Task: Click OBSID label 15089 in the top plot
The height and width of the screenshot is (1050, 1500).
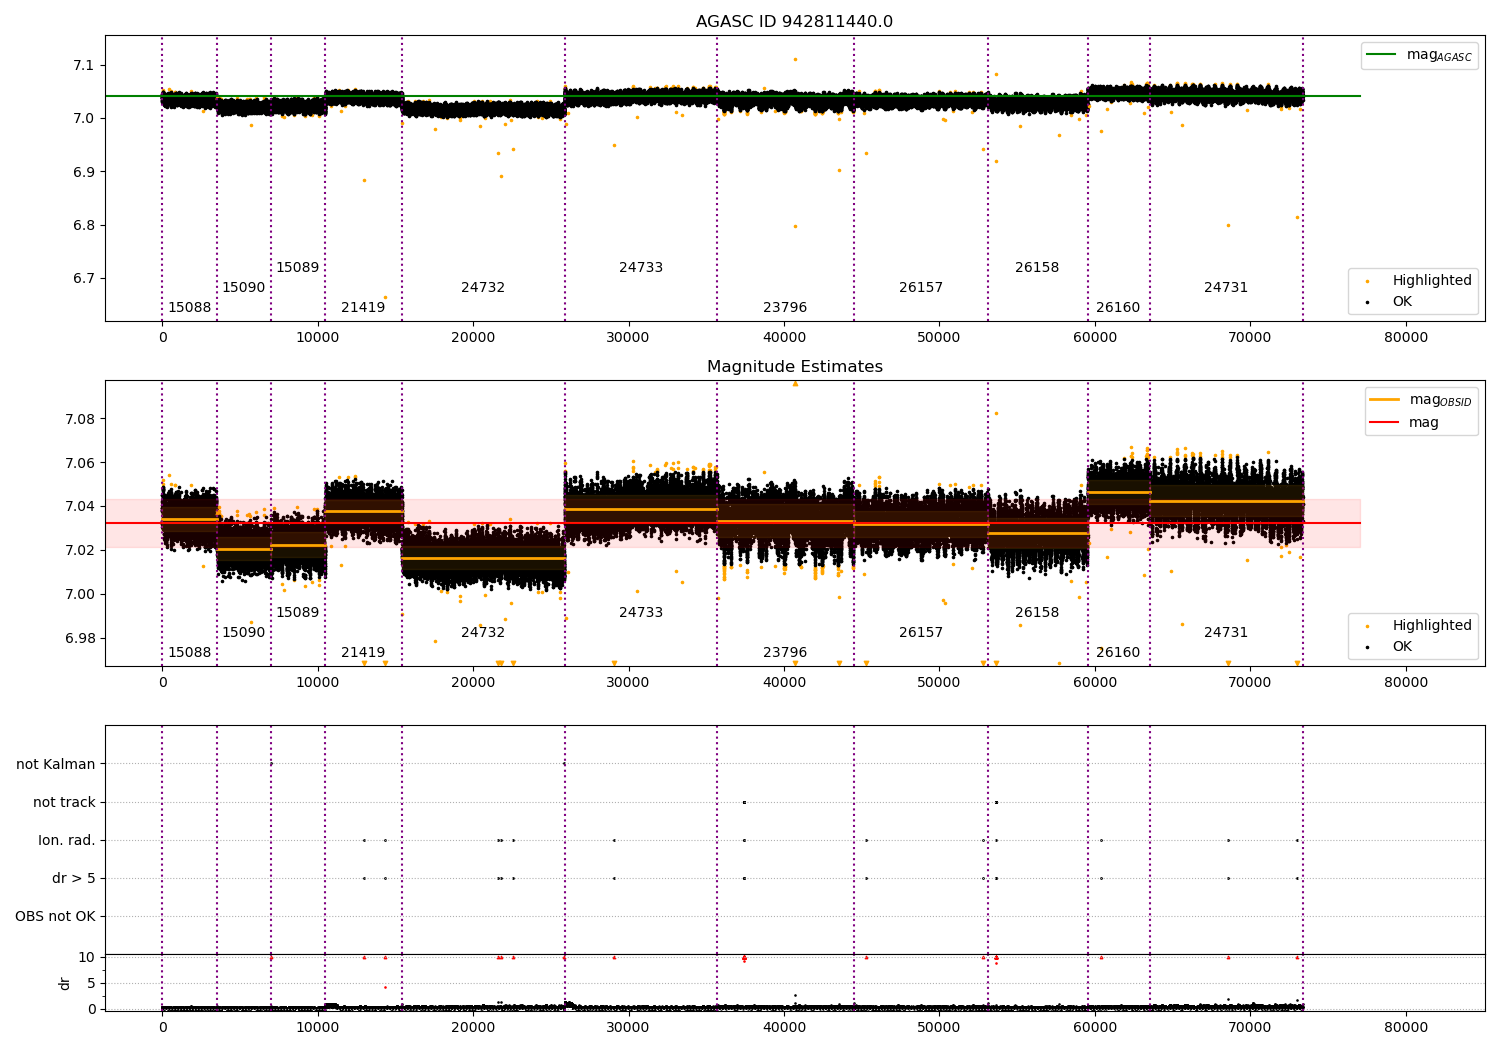Action: [298, 267]
